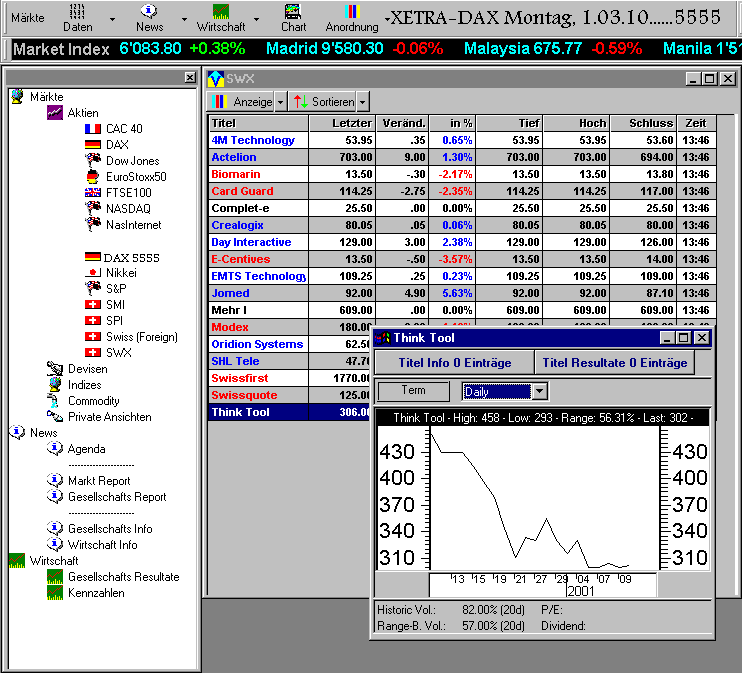Select the Jomed stock title

point(230,293)
